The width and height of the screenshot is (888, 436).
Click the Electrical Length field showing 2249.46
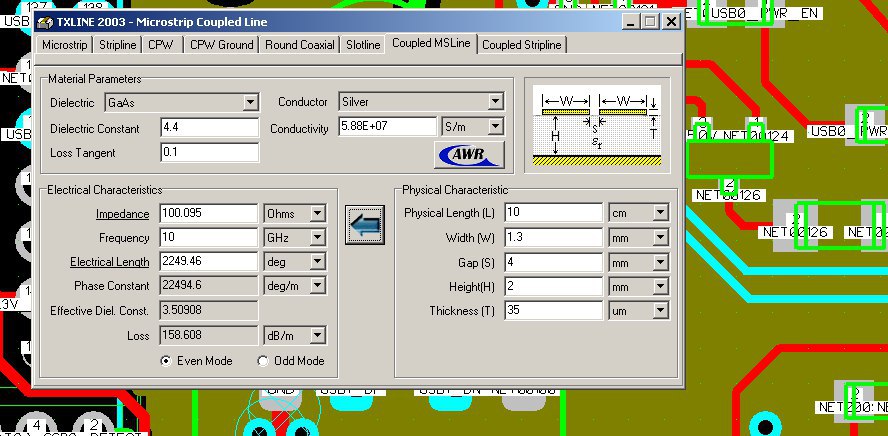click(x=209, y=262)
